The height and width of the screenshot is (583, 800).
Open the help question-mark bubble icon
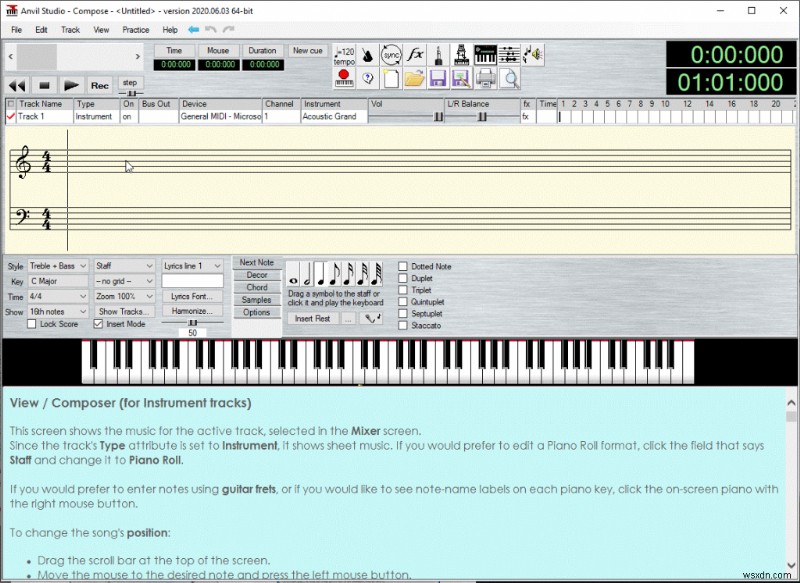[367, 79]
